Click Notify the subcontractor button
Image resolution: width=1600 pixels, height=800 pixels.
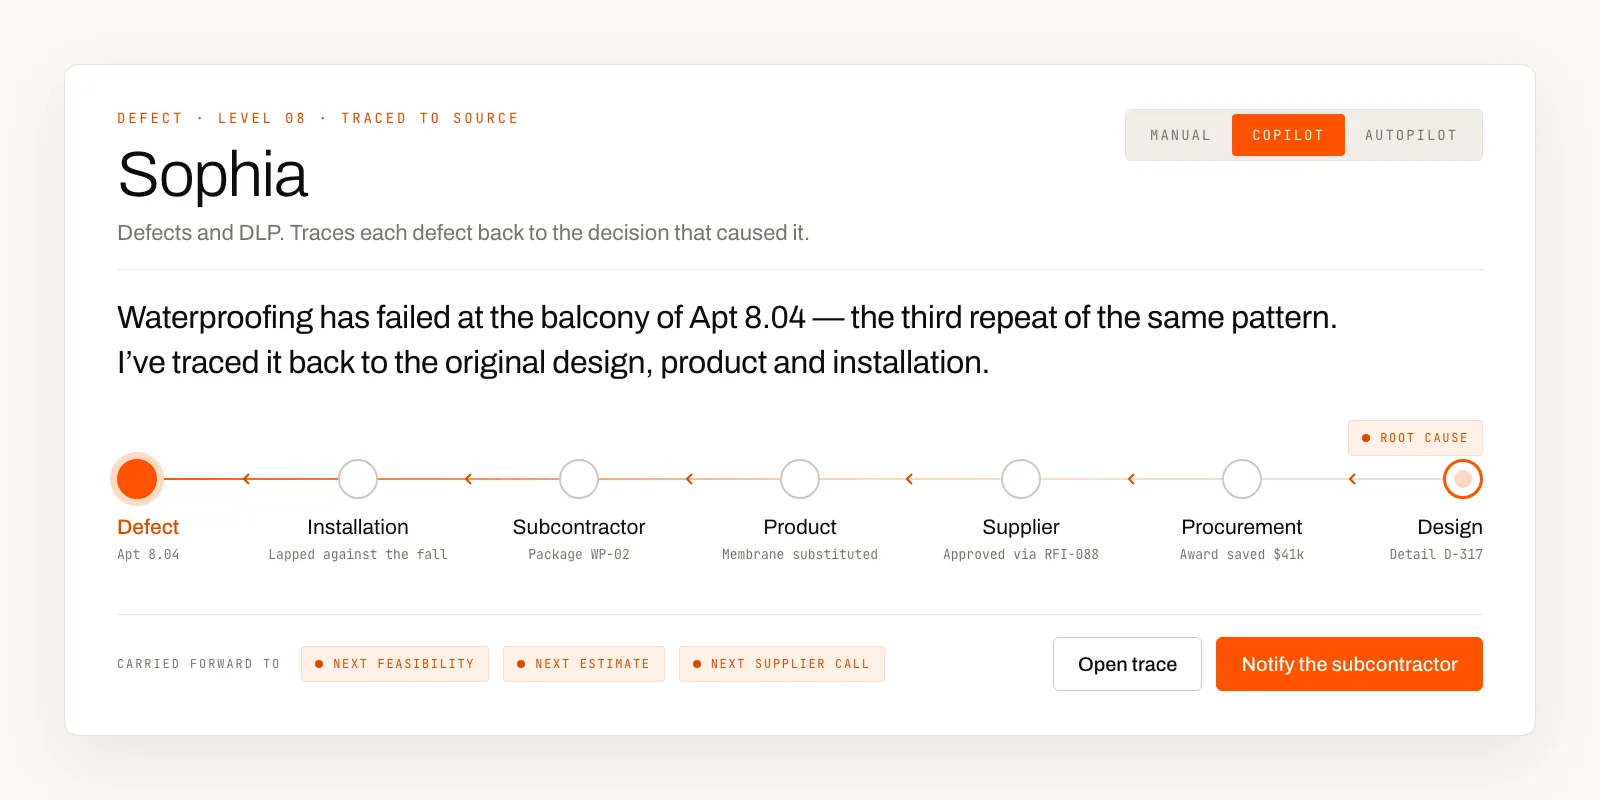click(x=1349, y=664)
